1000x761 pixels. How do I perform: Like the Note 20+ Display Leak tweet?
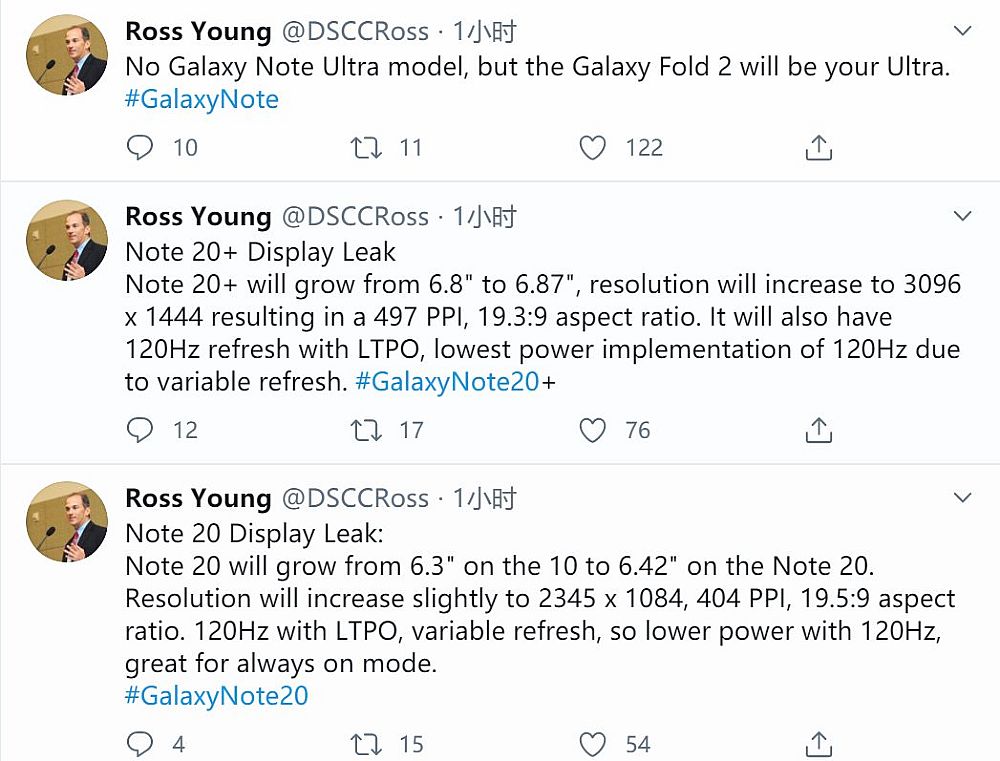(x=593, y=430)
